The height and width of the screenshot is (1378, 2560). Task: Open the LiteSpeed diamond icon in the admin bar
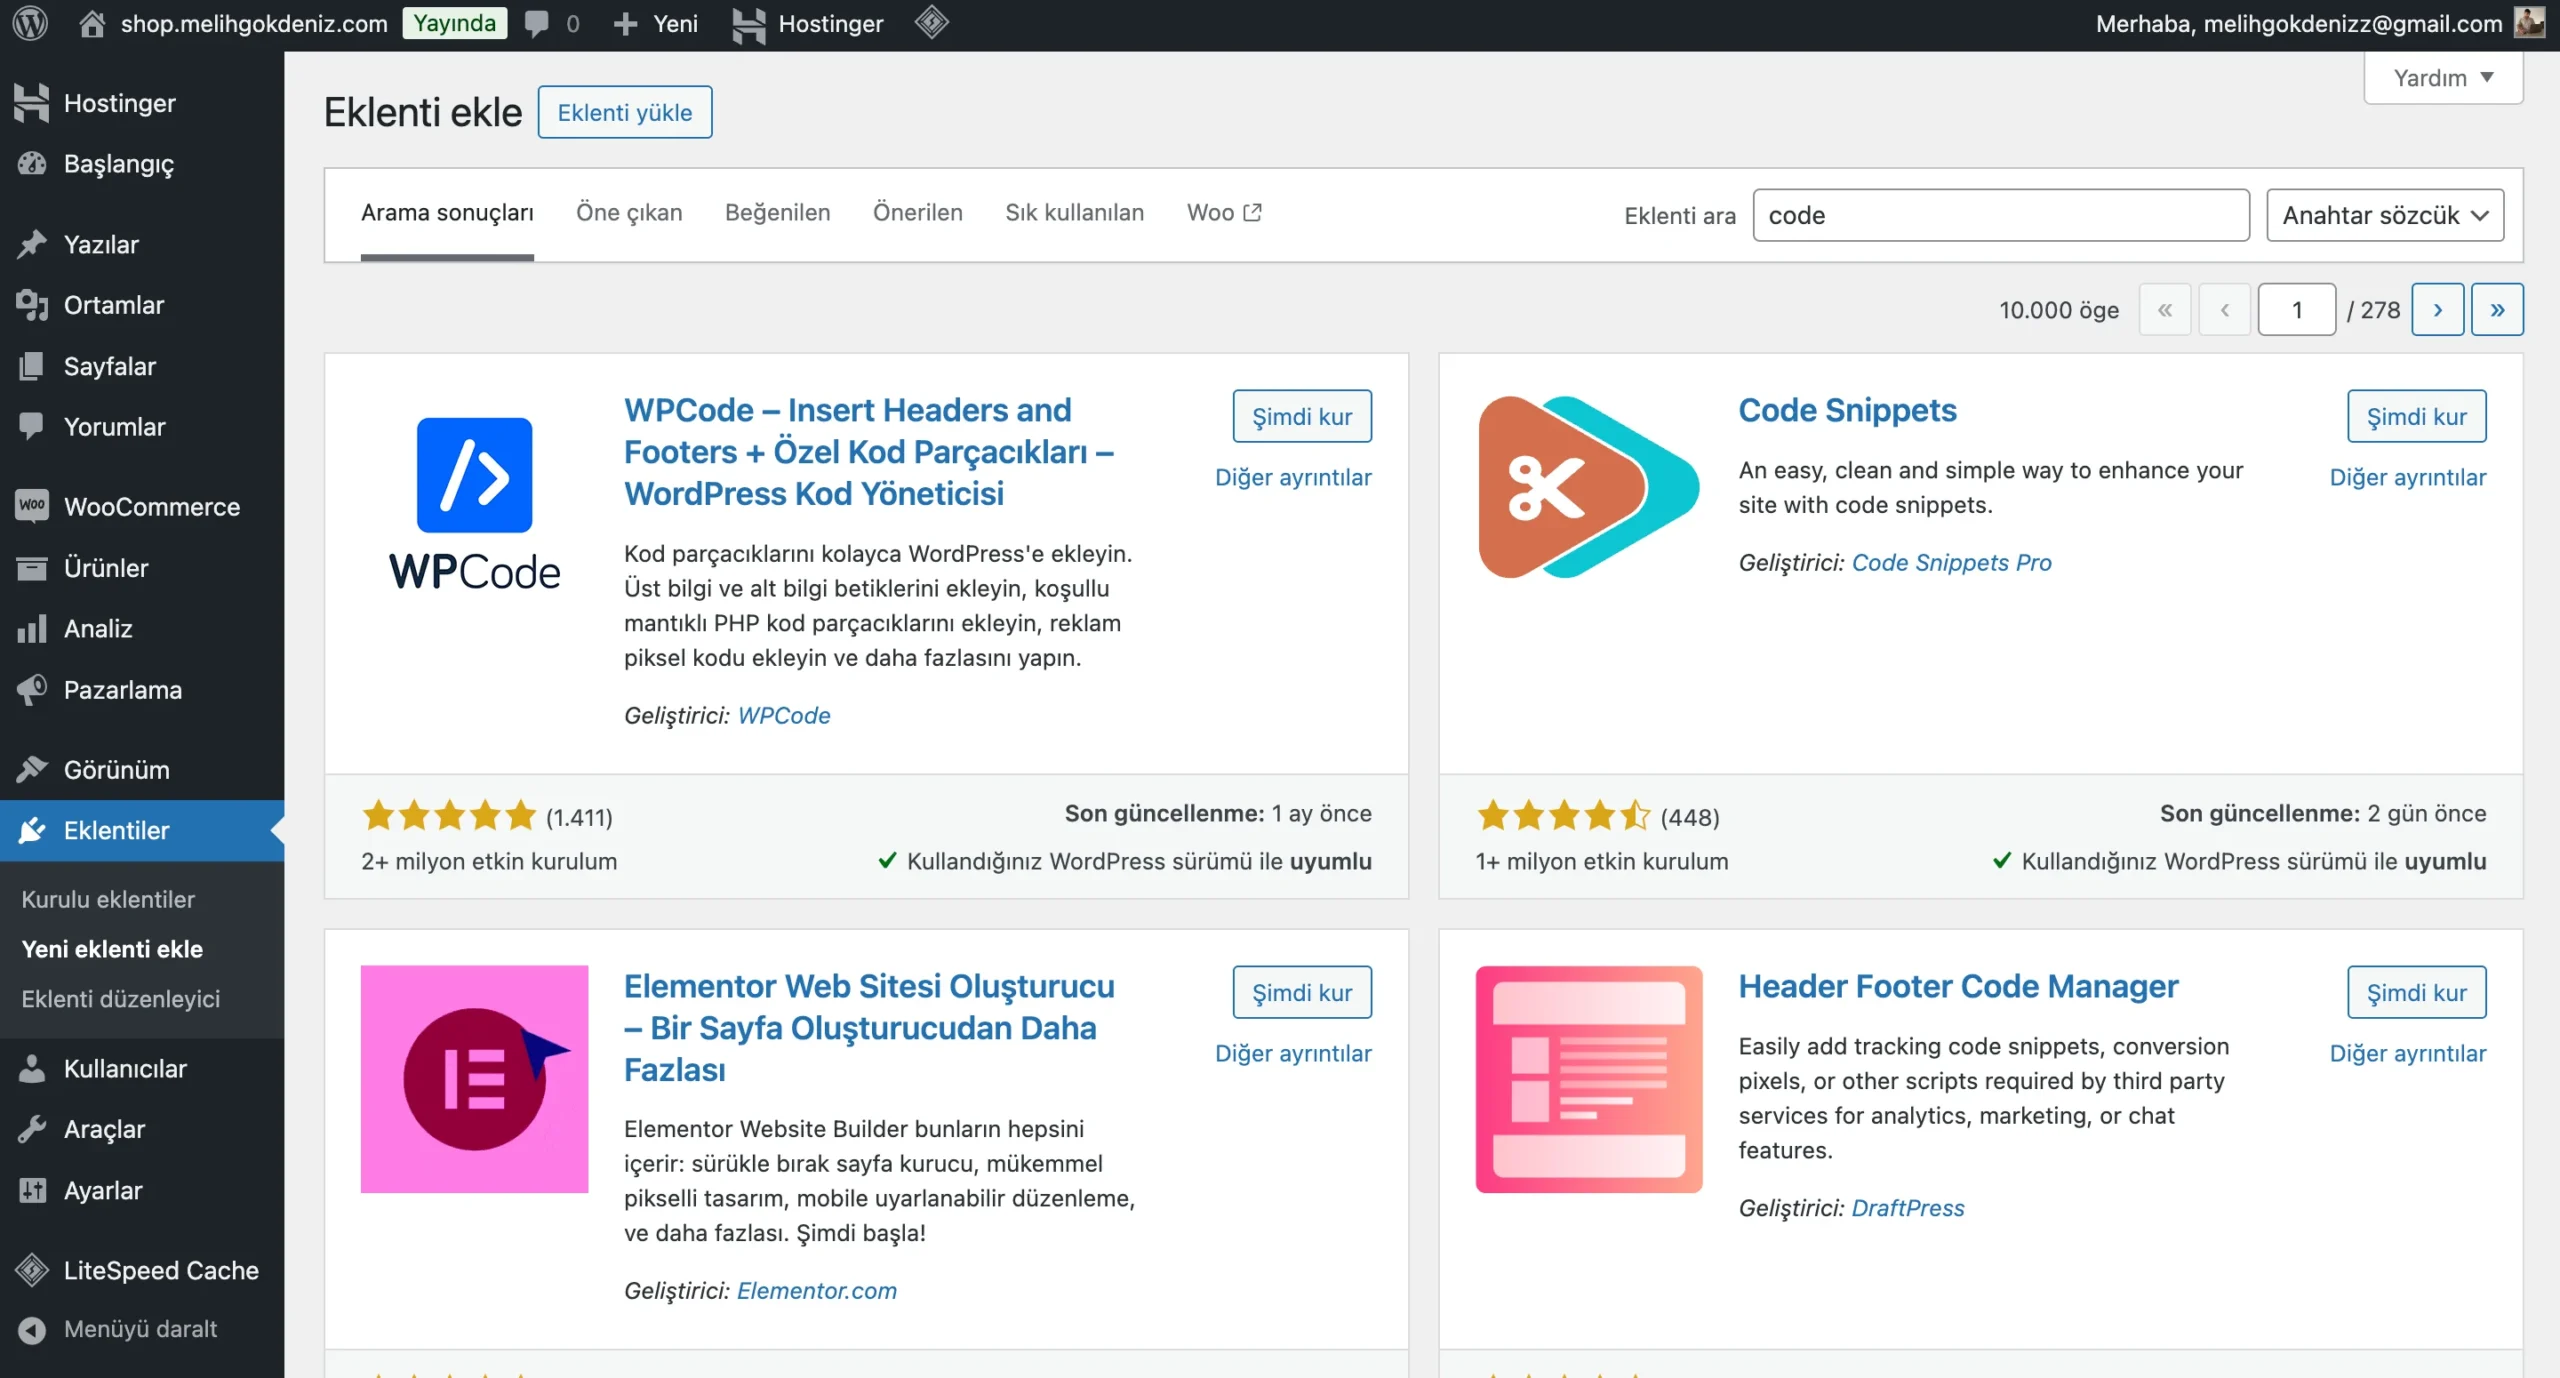pyautogui.click(x=931, y=22)
